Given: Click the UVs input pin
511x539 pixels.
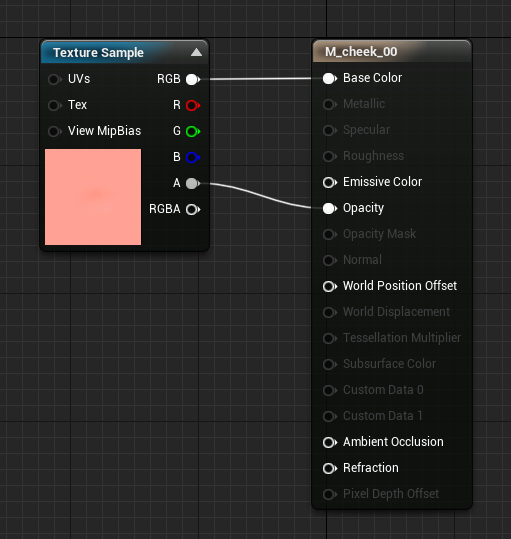Looking at the screenshot, I should point(55,79).
